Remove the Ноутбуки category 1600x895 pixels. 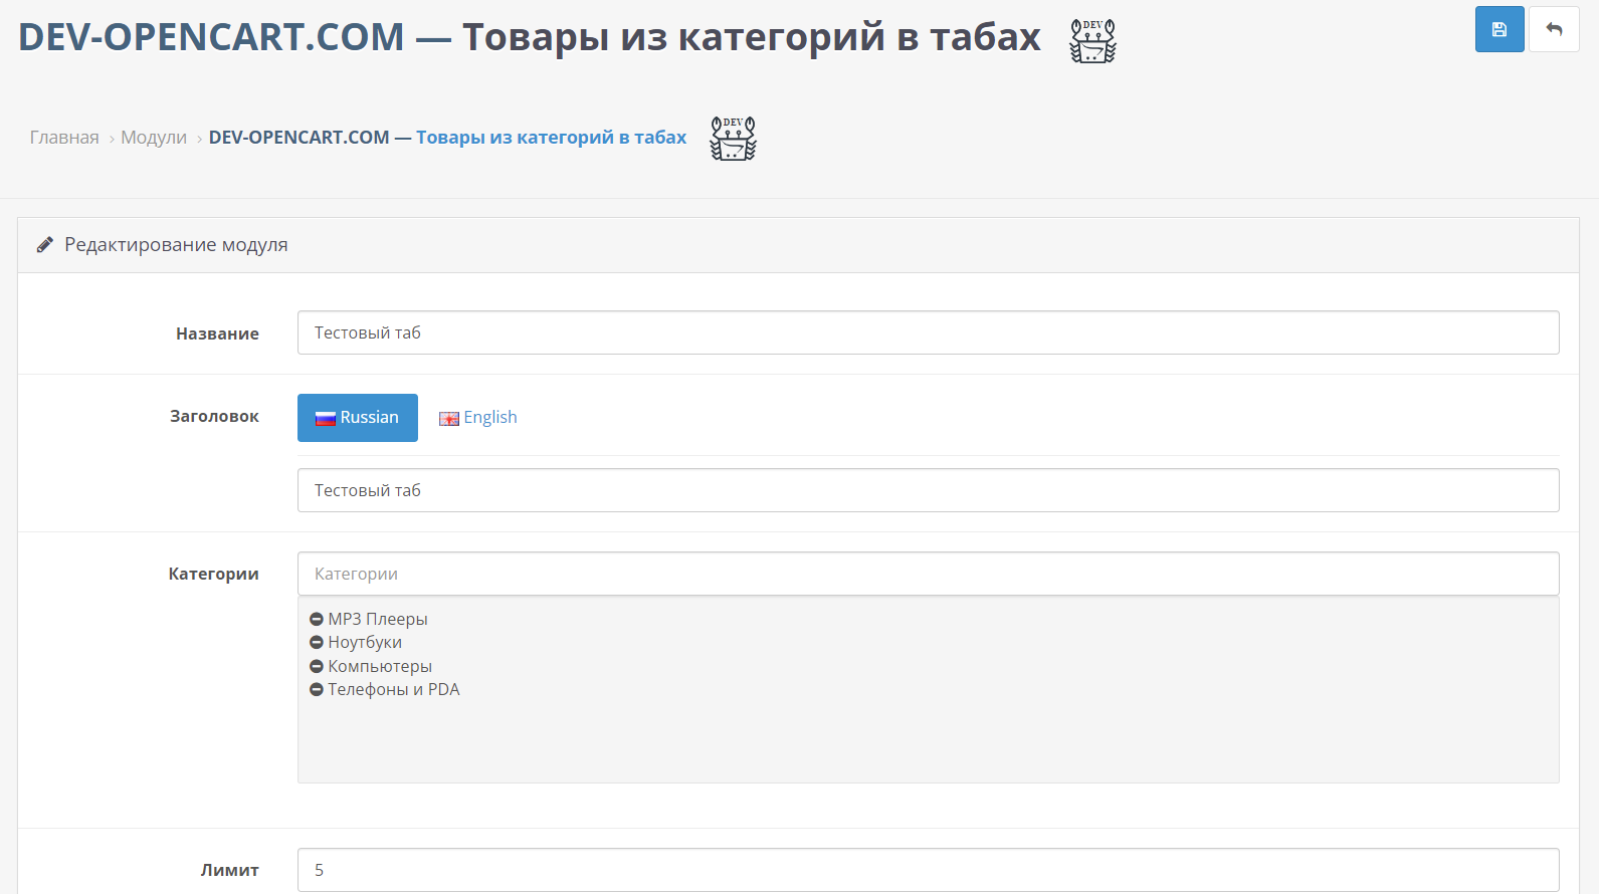316,643
